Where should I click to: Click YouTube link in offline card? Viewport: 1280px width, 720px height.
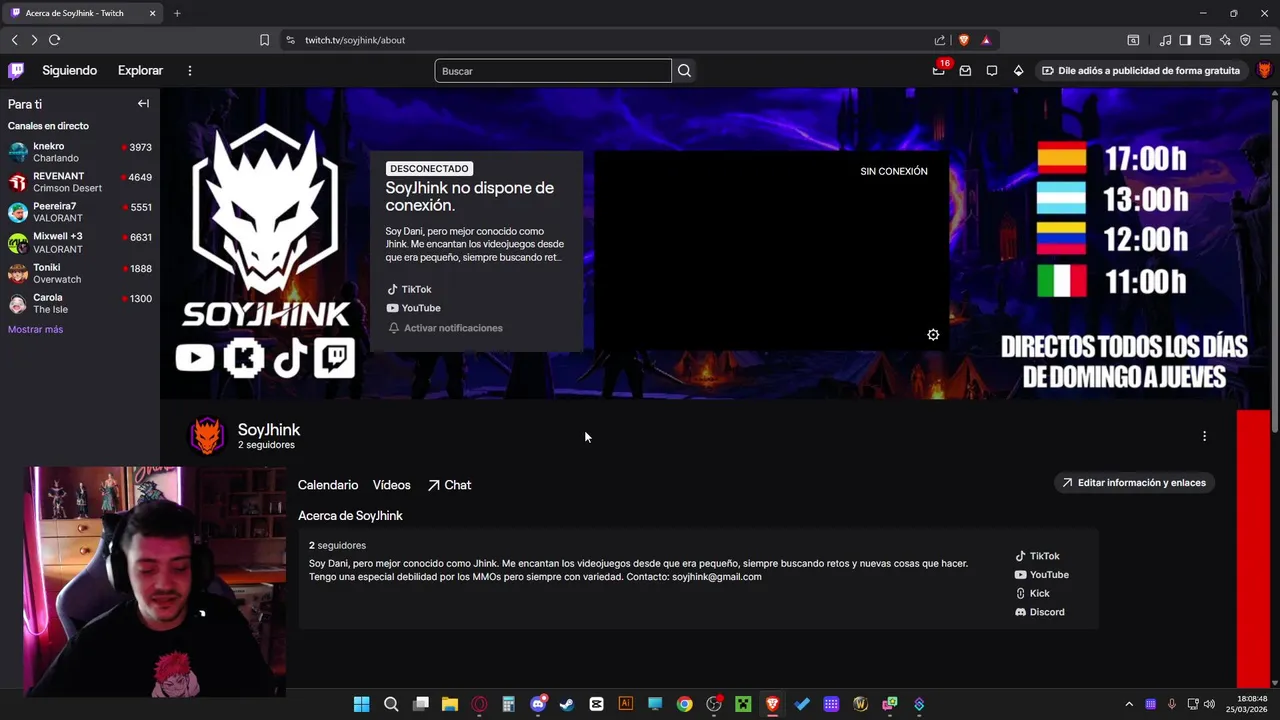413,308
